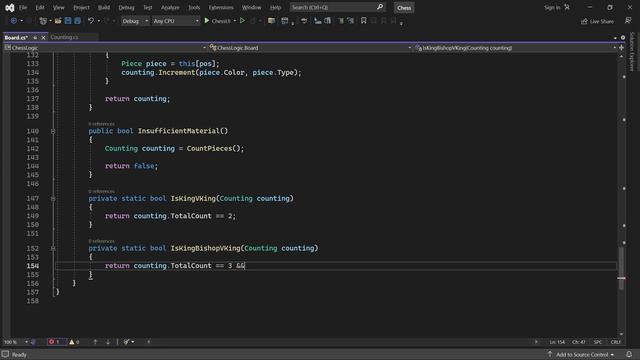Open the IsKingBishopVKing member dropdown
The width and height of the screenshot is (640, 360).
[x=515, y=48]
